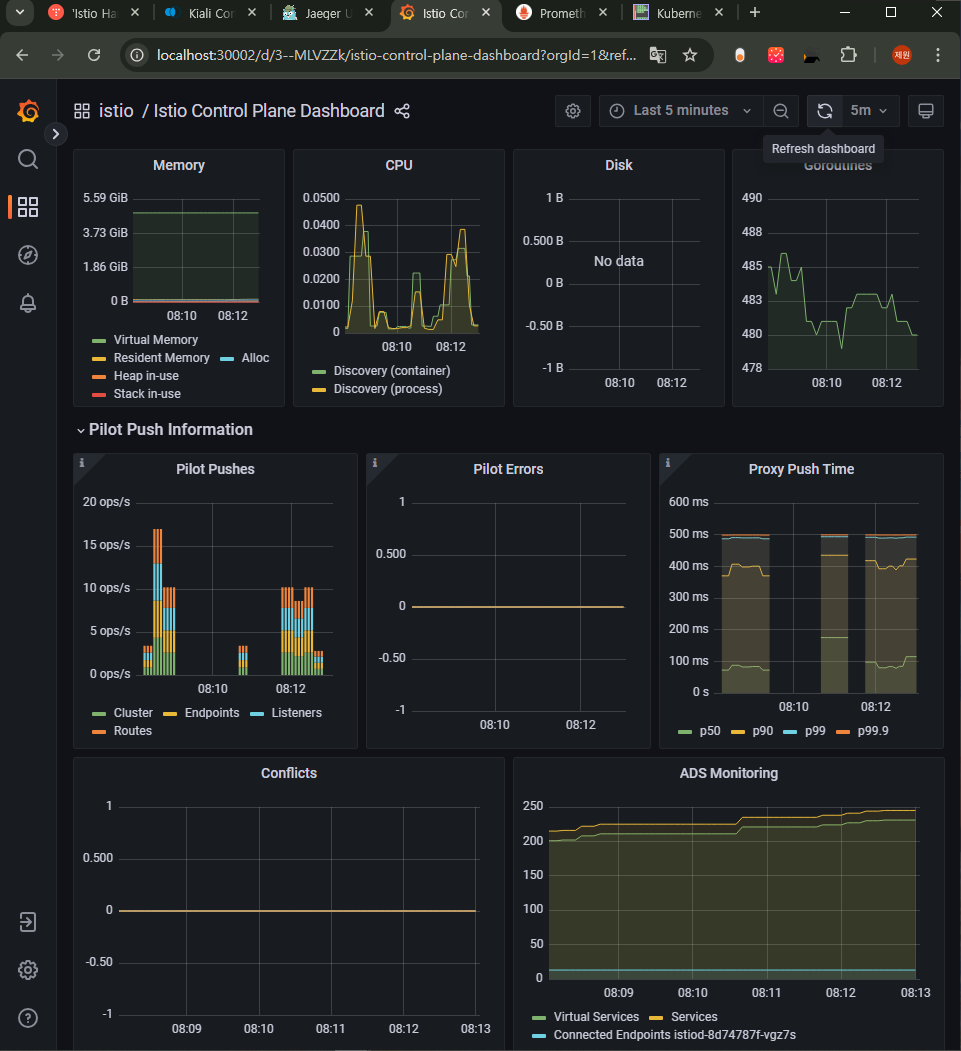Image resolution: width=961 pixels, height=1051 pixels.
Task: Open the Memory panel title menu
Action: [179, 166]
